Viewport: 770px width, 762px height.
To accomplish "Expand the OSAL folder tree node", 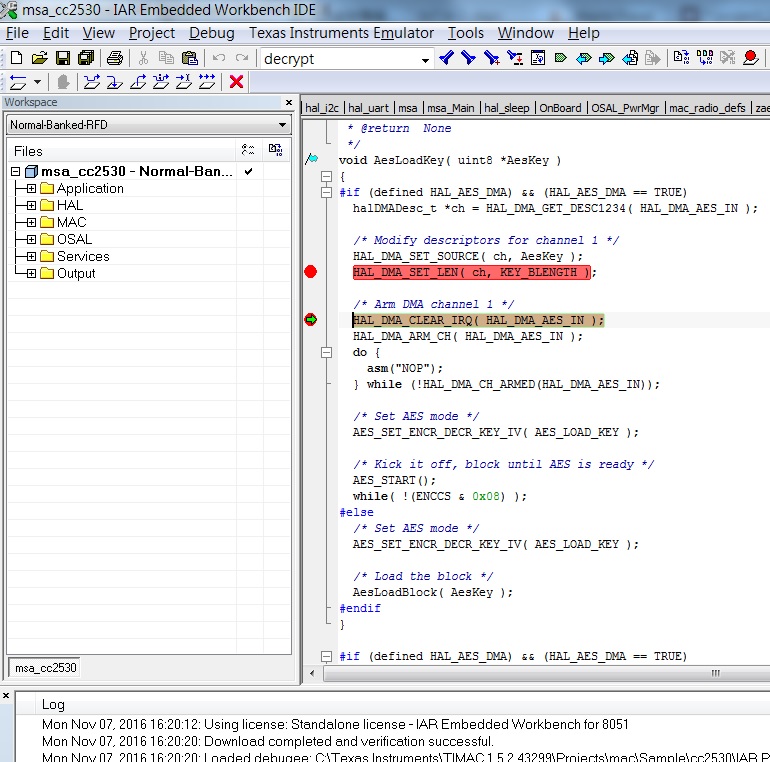I will pyautogui.click(x=31, y=239).
